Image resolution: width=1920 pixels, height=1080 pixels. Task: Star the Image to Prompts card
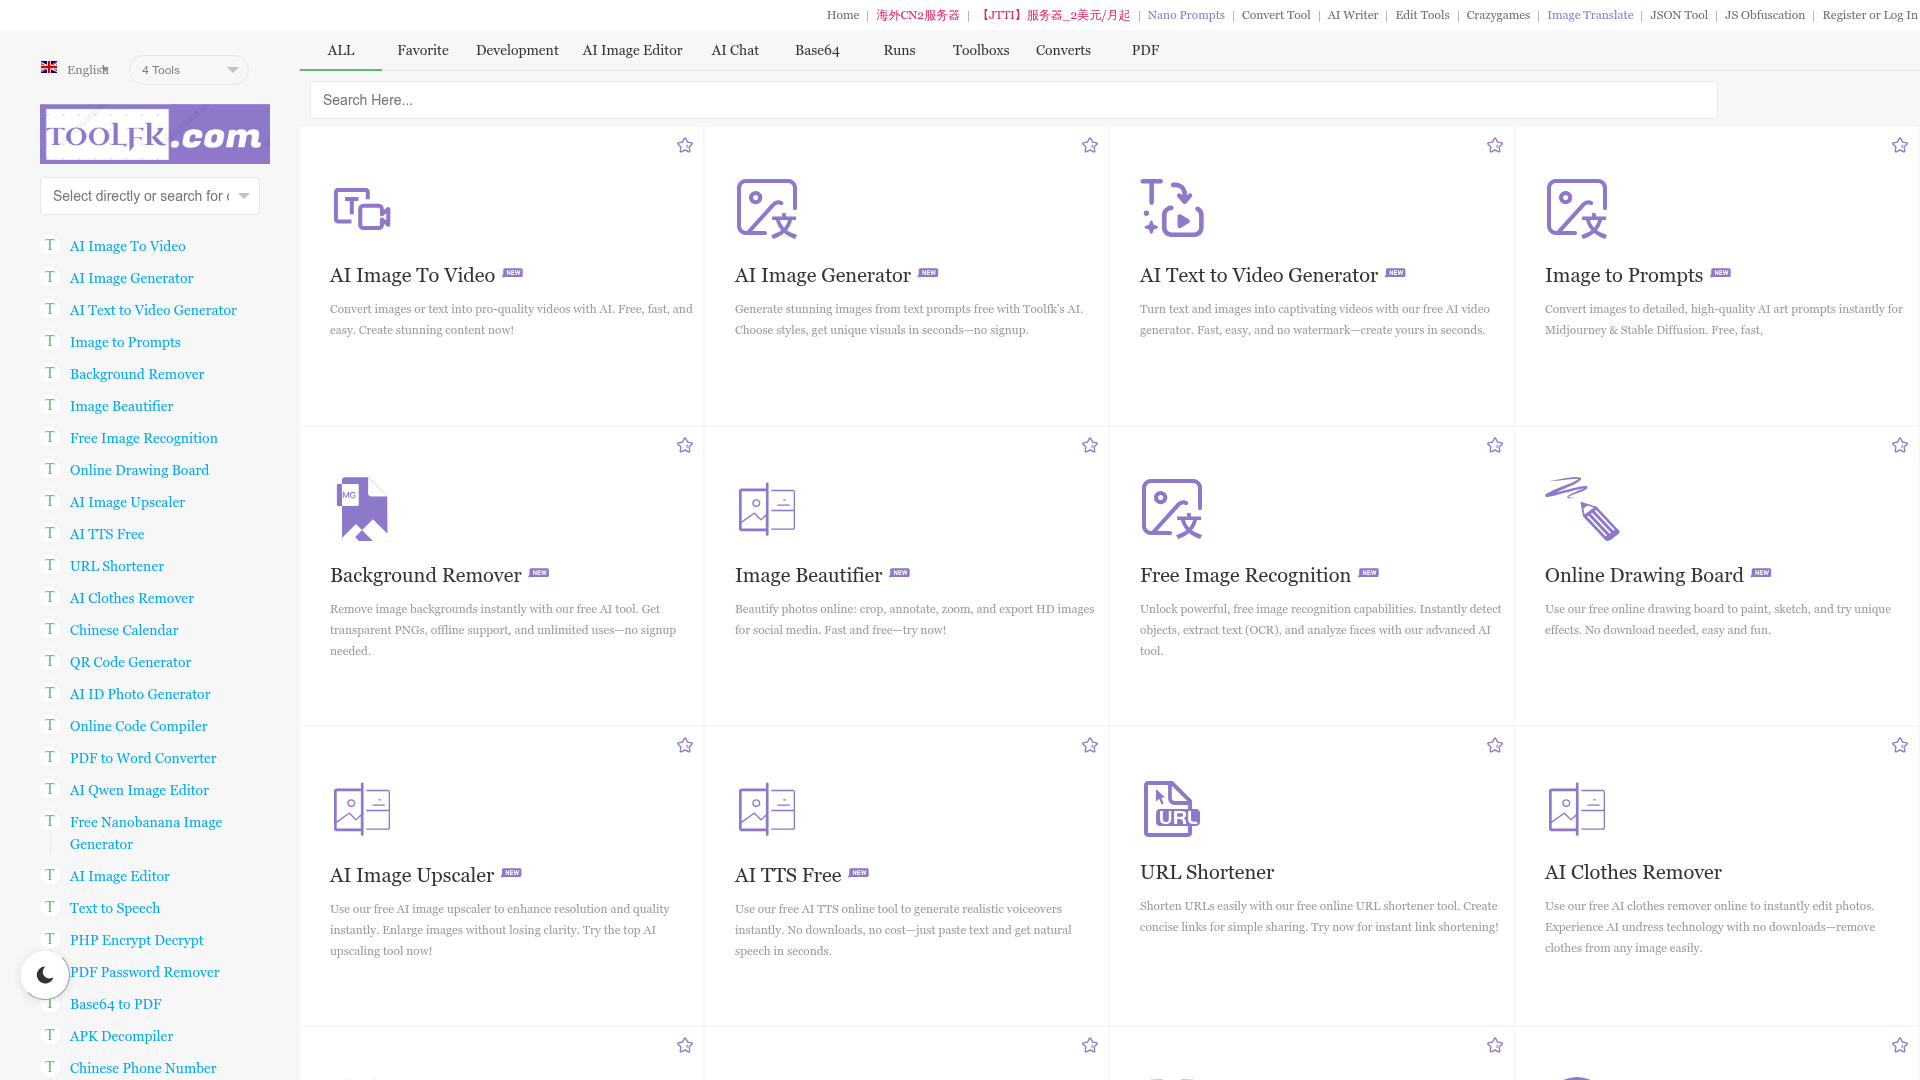click(1900, 146)
